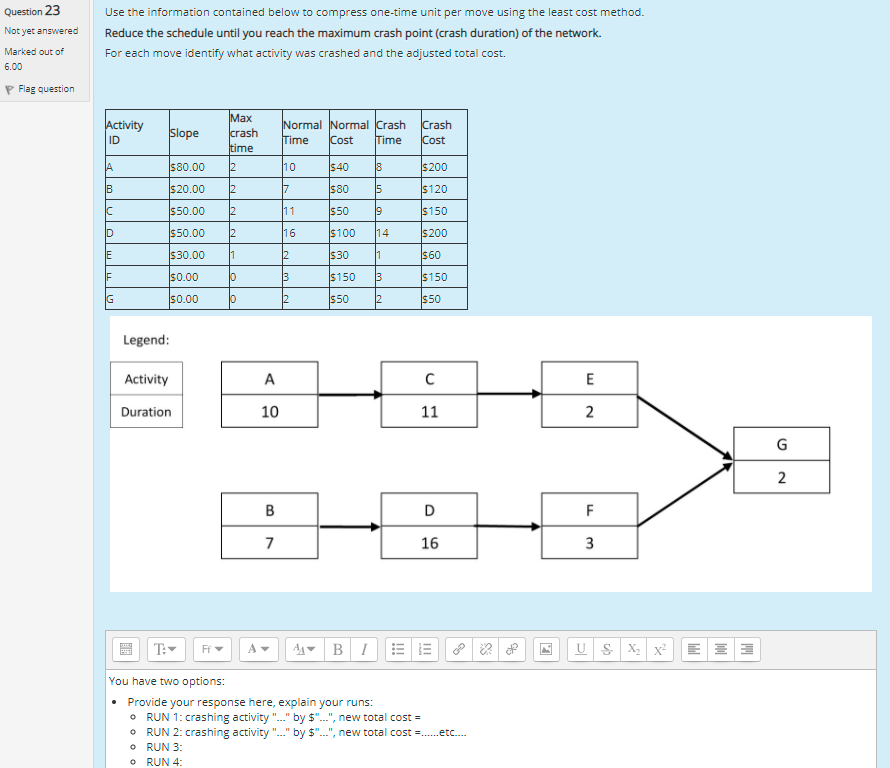Align text to the right
The image size is (890, 768).
coord(745,649)
